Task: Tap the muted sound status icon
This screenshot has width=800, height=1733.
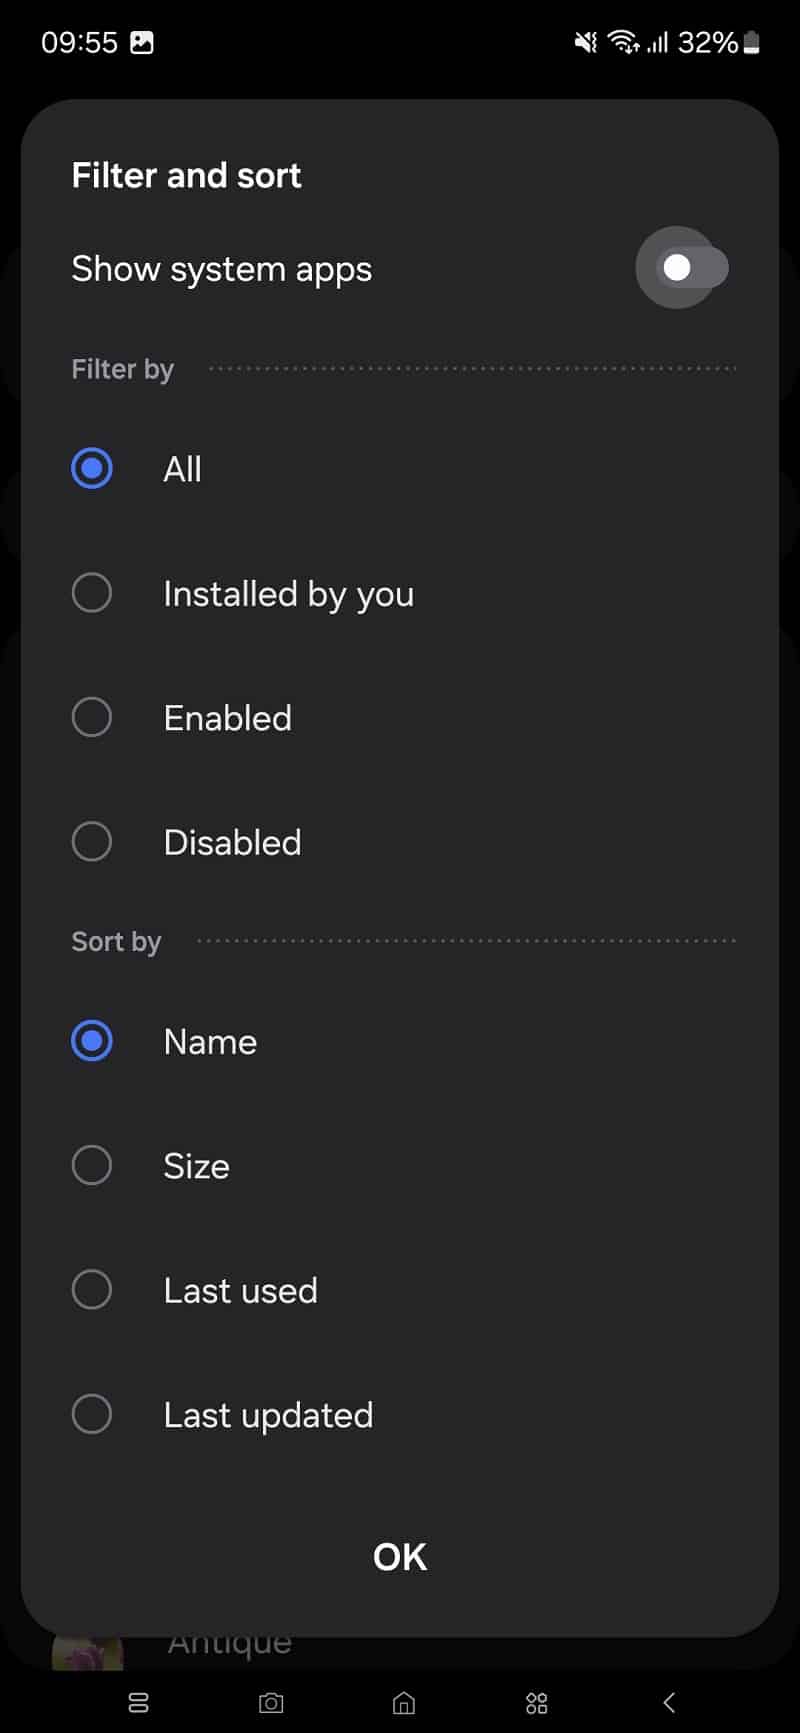Action: coord(586,42)
